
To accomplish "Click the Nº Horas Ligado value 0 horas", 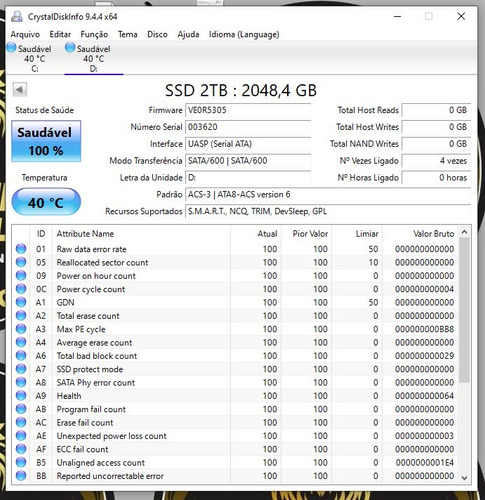I will click(436, 178).
